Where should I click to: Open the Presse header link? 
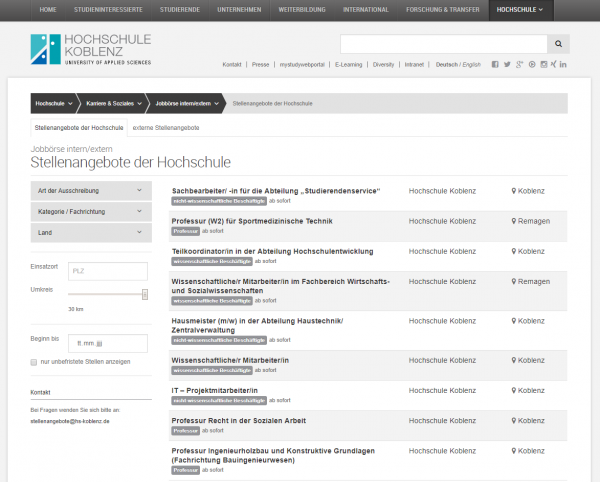260,65
